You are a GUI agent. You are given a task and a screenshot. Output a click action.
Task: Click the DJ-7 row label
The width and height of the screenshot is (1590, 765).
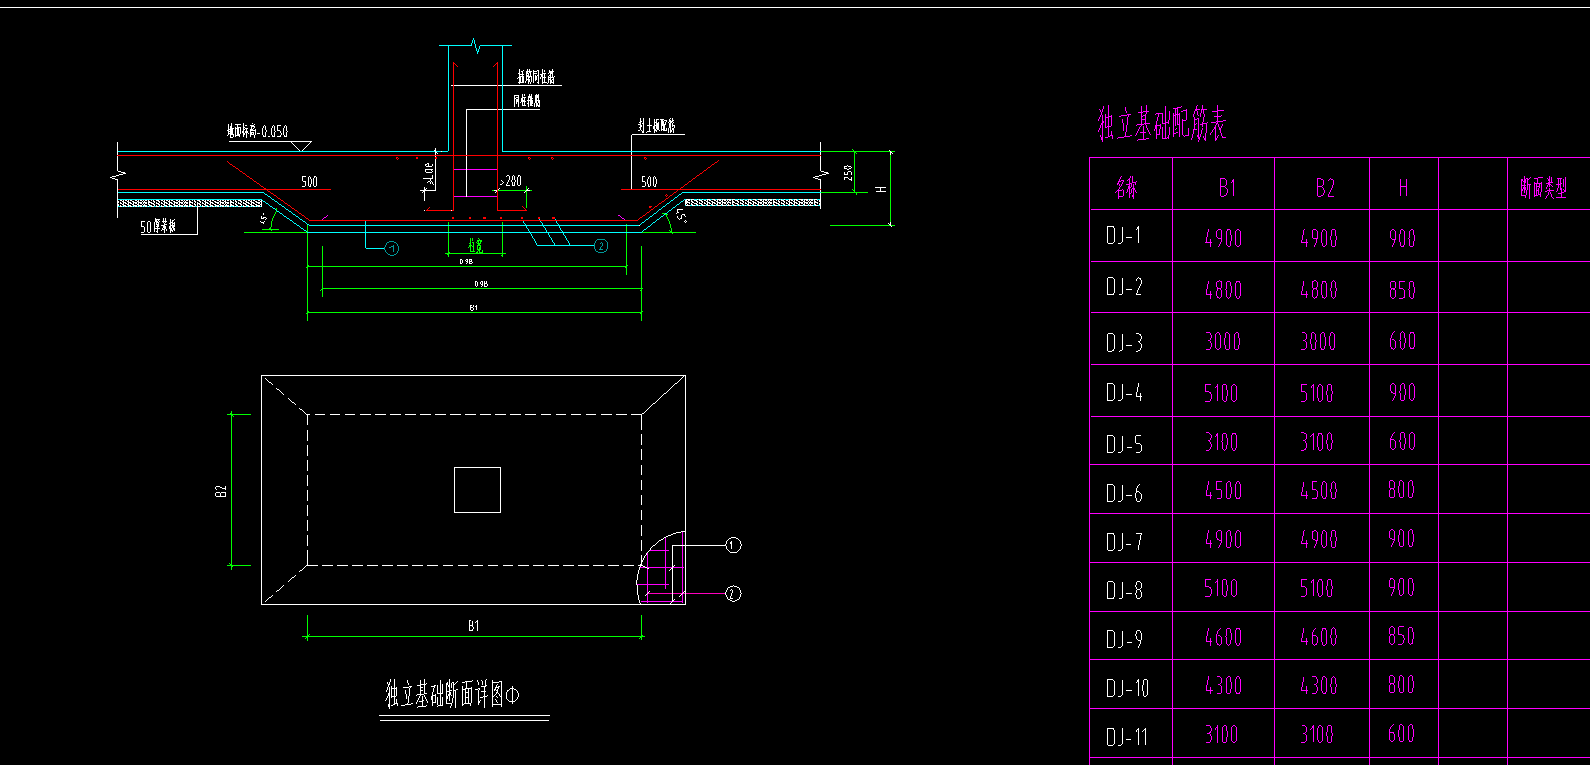[x=1124, y=542]
